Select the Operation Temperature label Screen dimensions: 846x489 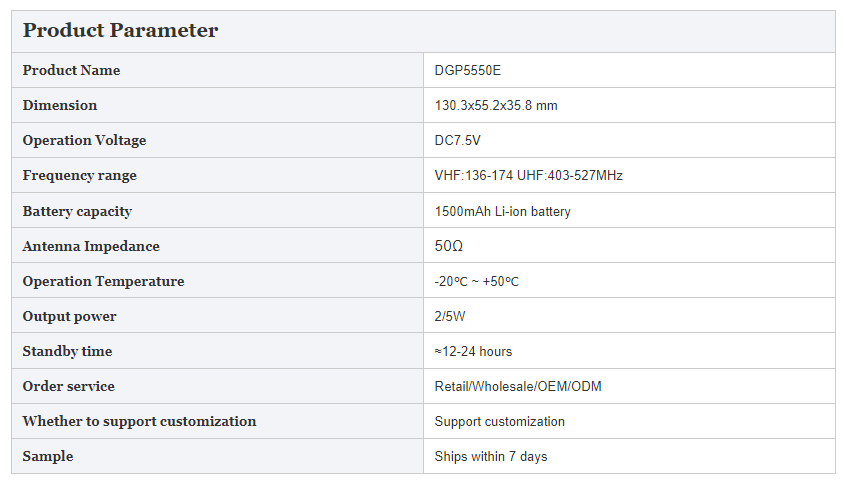pyautogui.click(x=103, y=281)
